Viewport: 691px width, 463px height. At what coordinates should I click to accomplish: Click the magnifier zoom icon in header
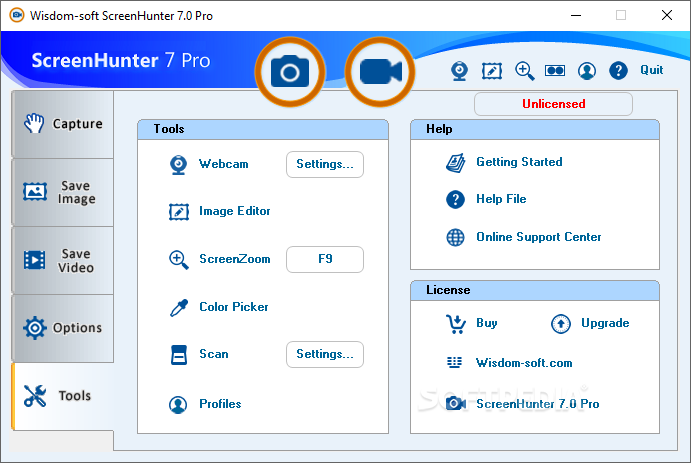coord(524,70)
